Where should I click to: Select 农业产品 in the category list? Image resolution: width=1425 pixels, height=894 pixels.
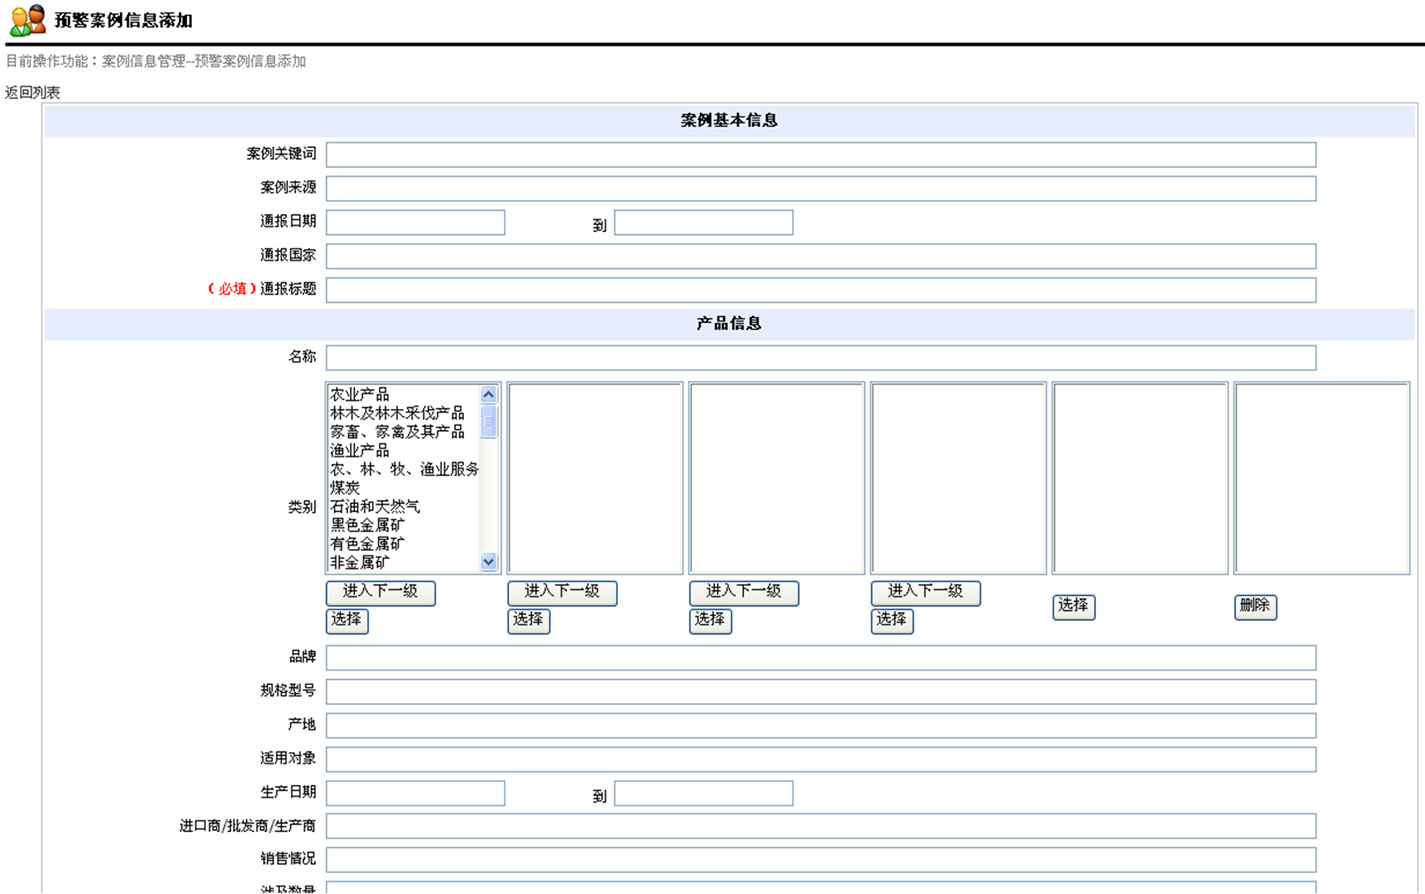(x=360, y=395)
